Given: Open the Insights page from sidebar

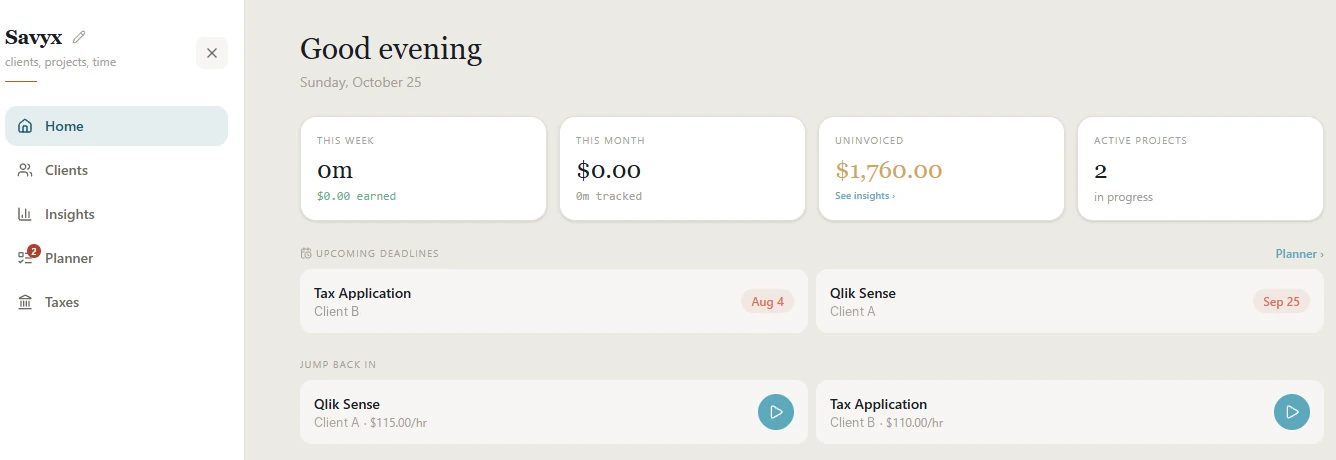Looking at the screenshot, I should pyautogui.click(x=116, y=214).
